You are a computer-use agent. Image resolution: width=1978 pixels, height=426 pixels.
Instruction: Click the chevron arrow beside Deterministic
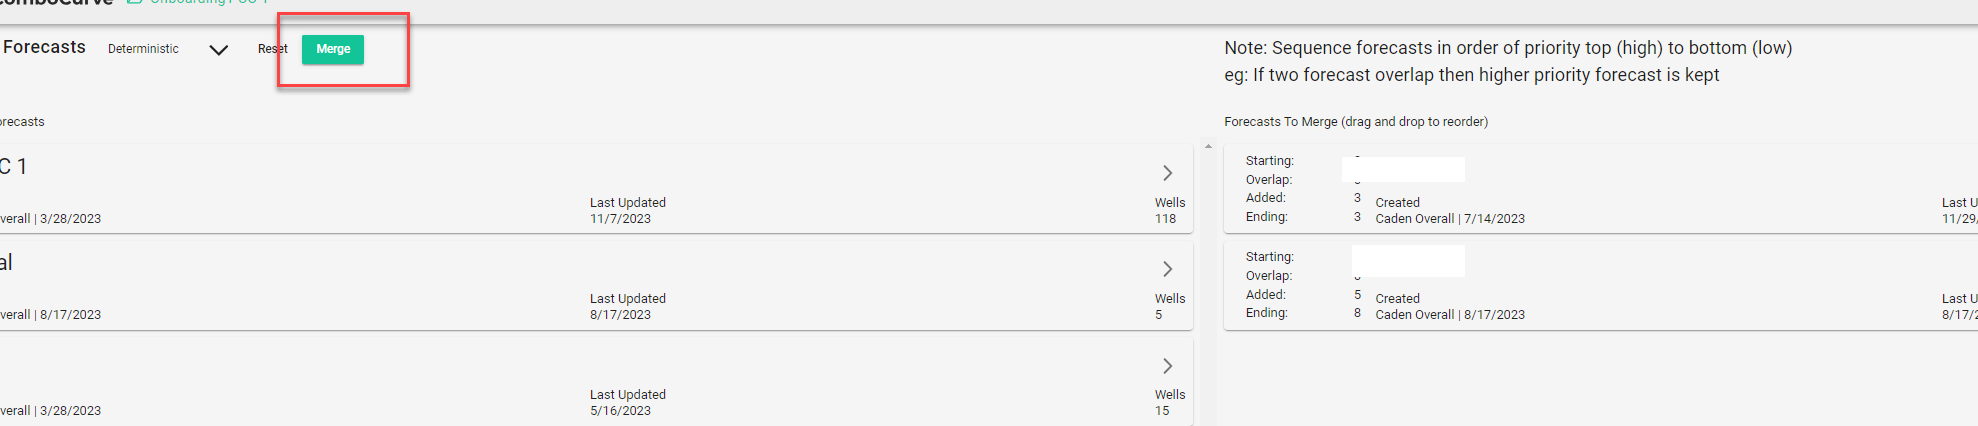click(x=218, y=50)
